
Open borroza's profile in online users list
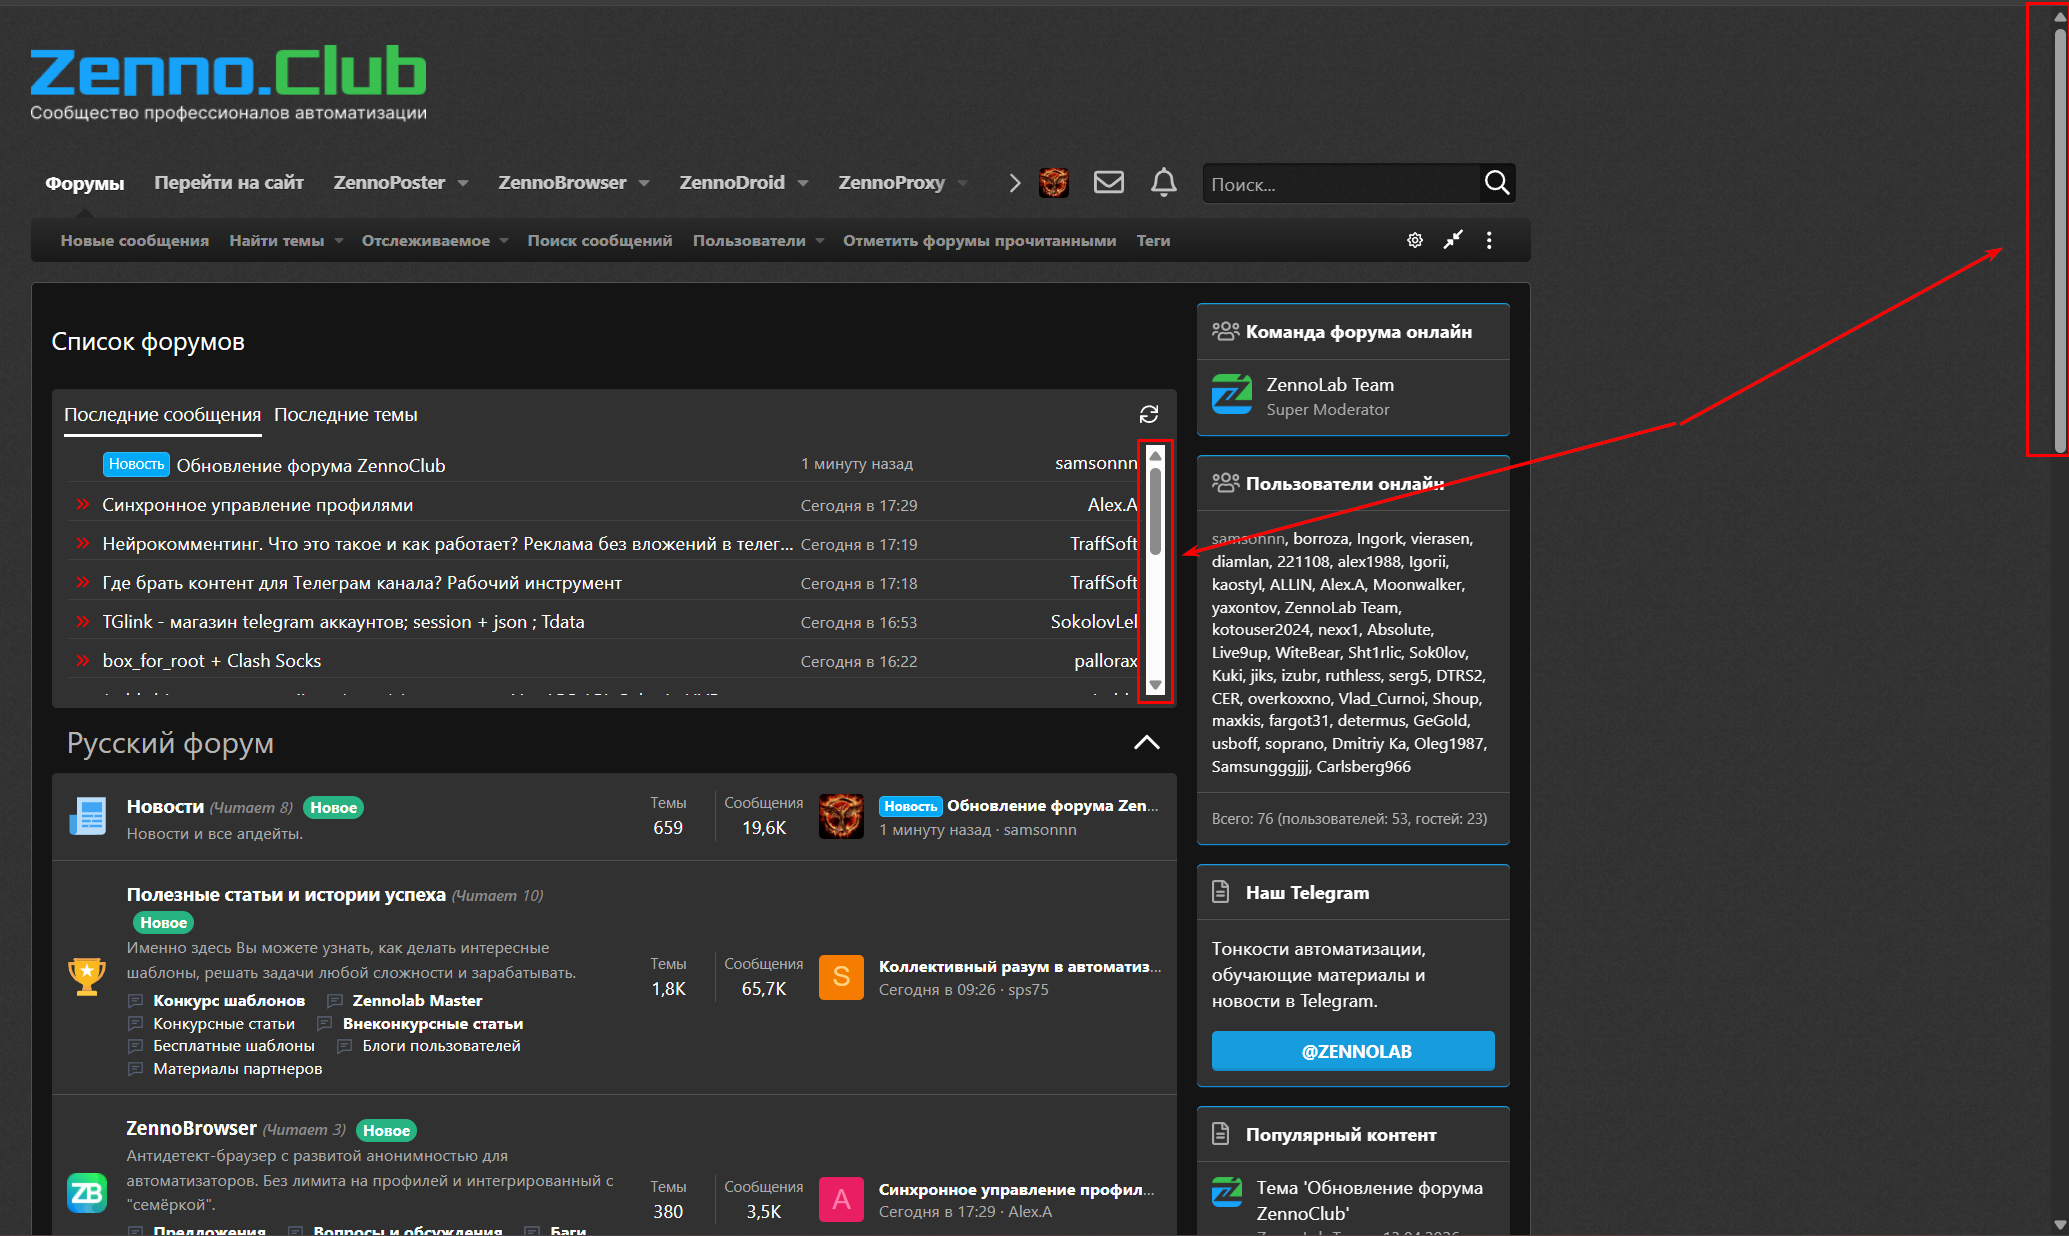pyautogui.click(x=1320, y=539)
